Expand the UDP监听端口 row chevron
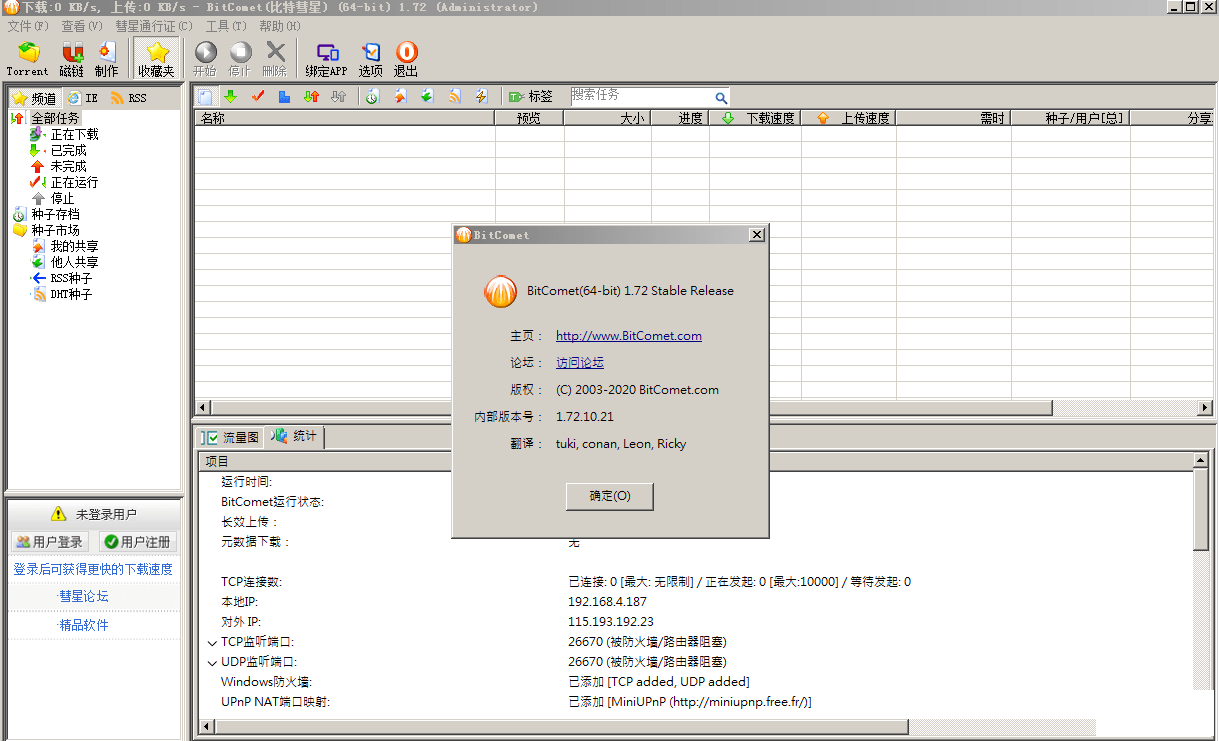Image resolution: width=1219 pixels, height=741 pixels. coord(212,662)
